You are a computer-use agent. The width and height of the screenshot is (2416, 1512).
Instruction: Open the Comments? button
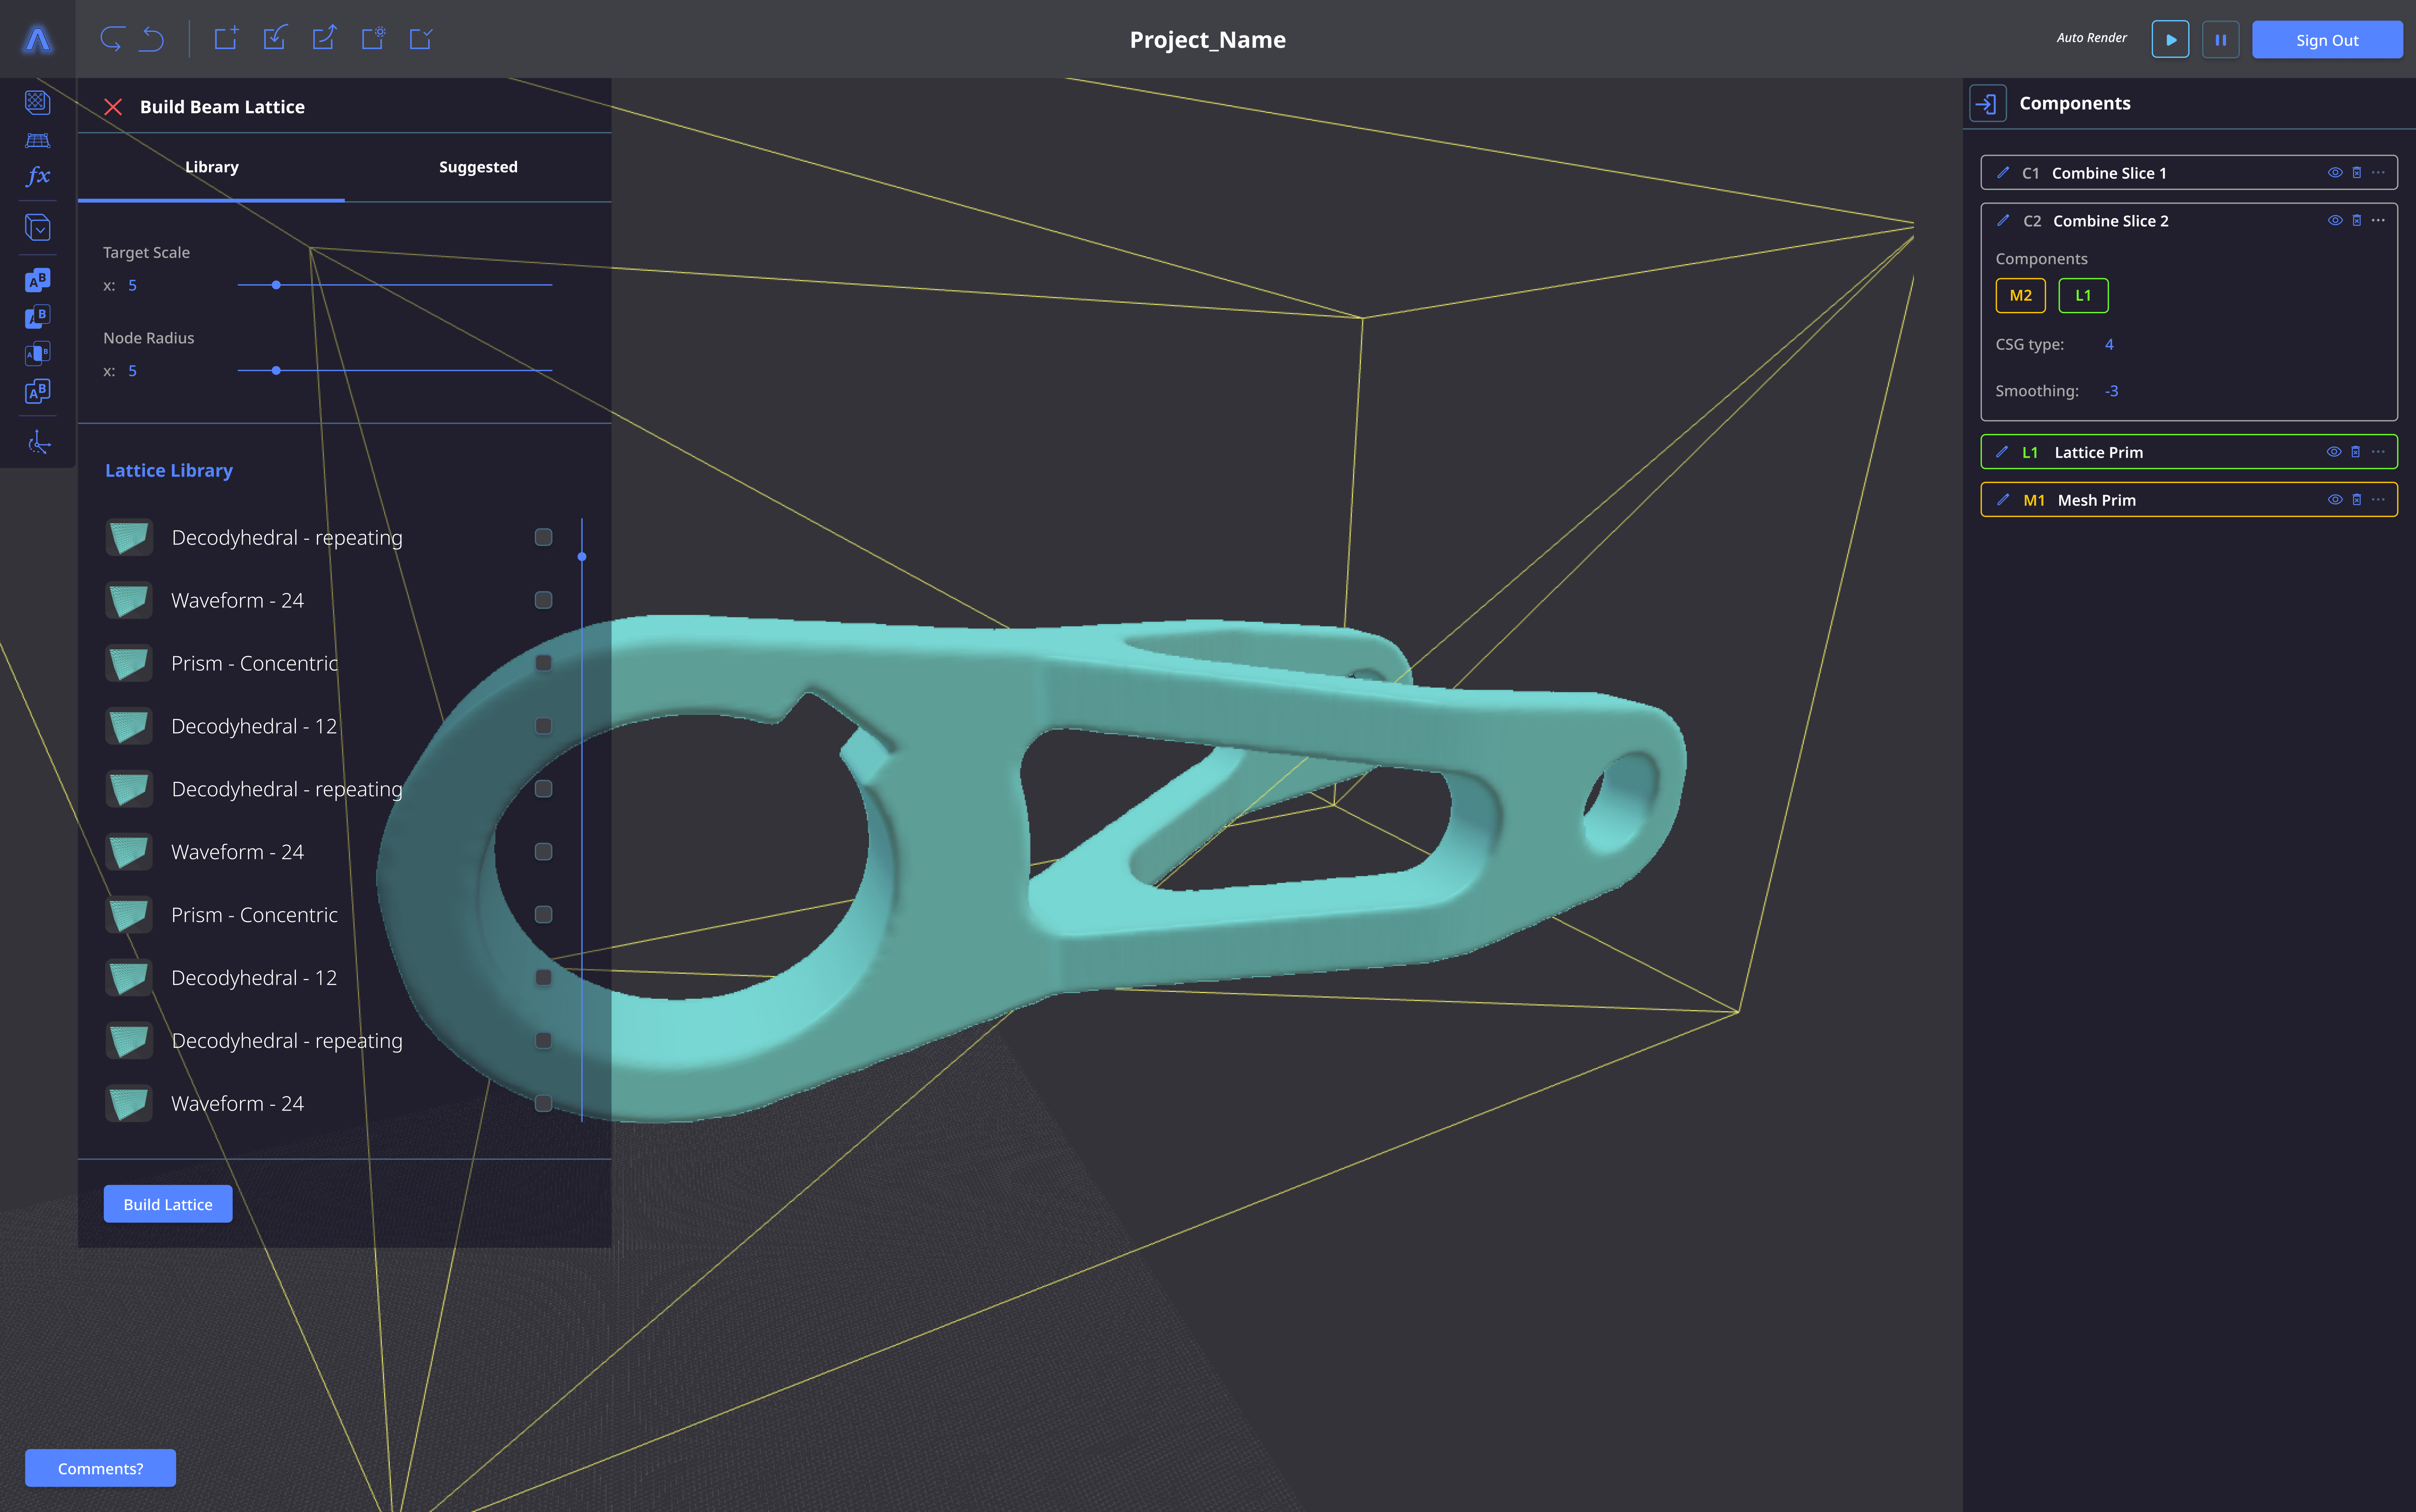[100, 1468]
